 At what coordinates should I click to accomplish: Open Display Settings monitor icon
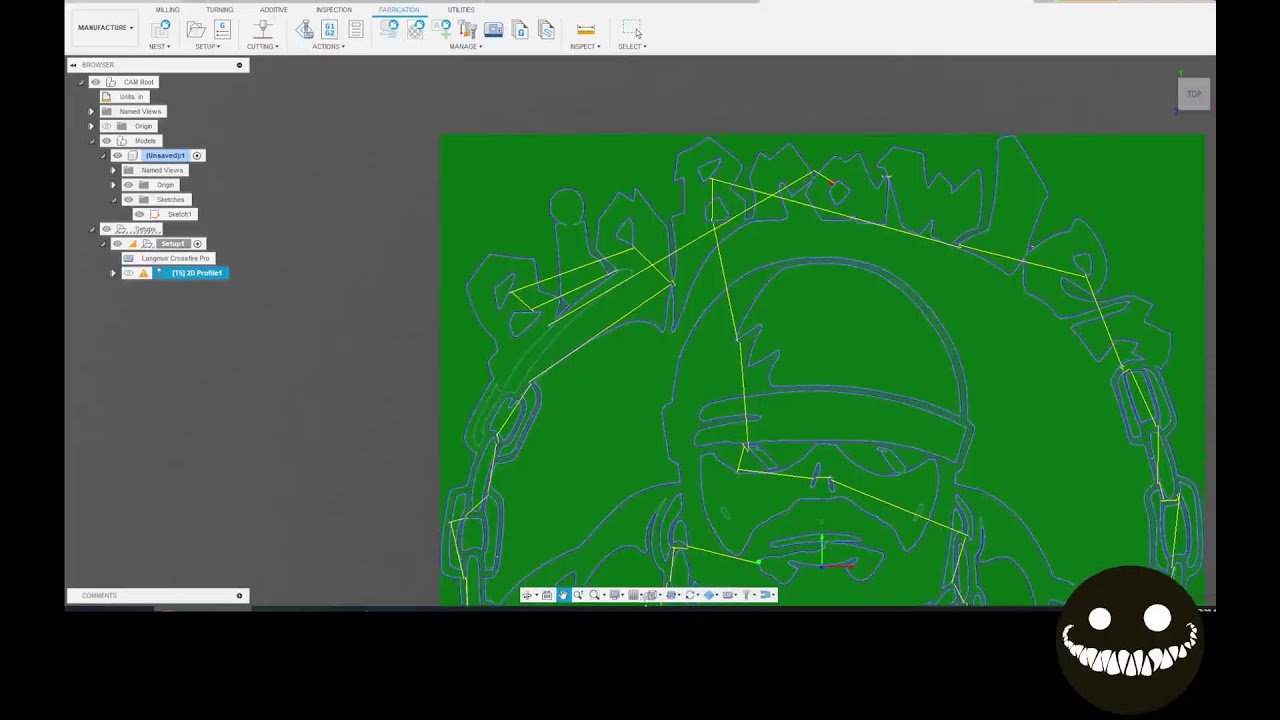click(x=614, y=595)
